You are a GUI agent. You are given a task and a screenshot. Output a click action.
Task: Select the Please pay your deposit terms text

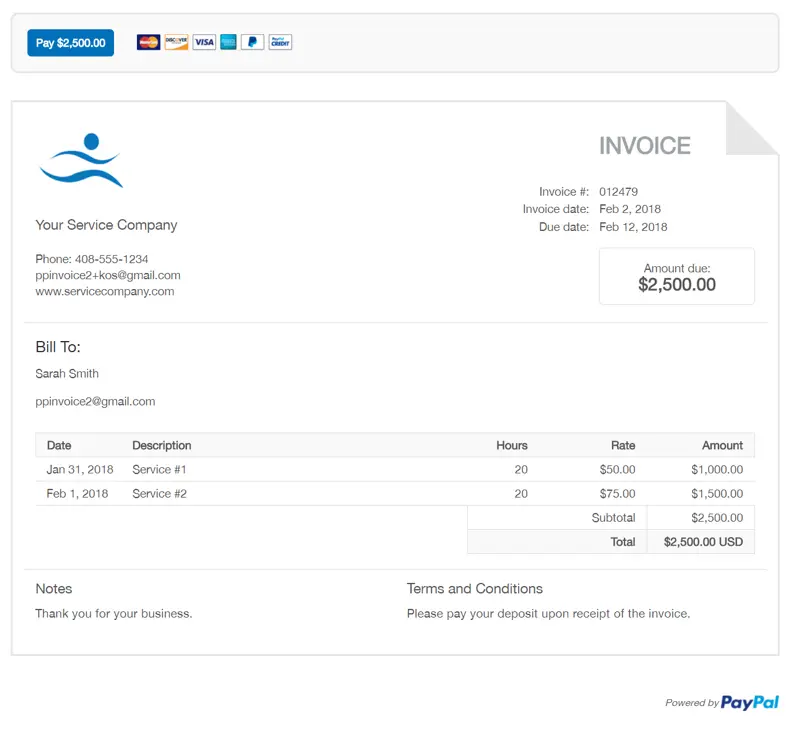(x=549, y=613)
